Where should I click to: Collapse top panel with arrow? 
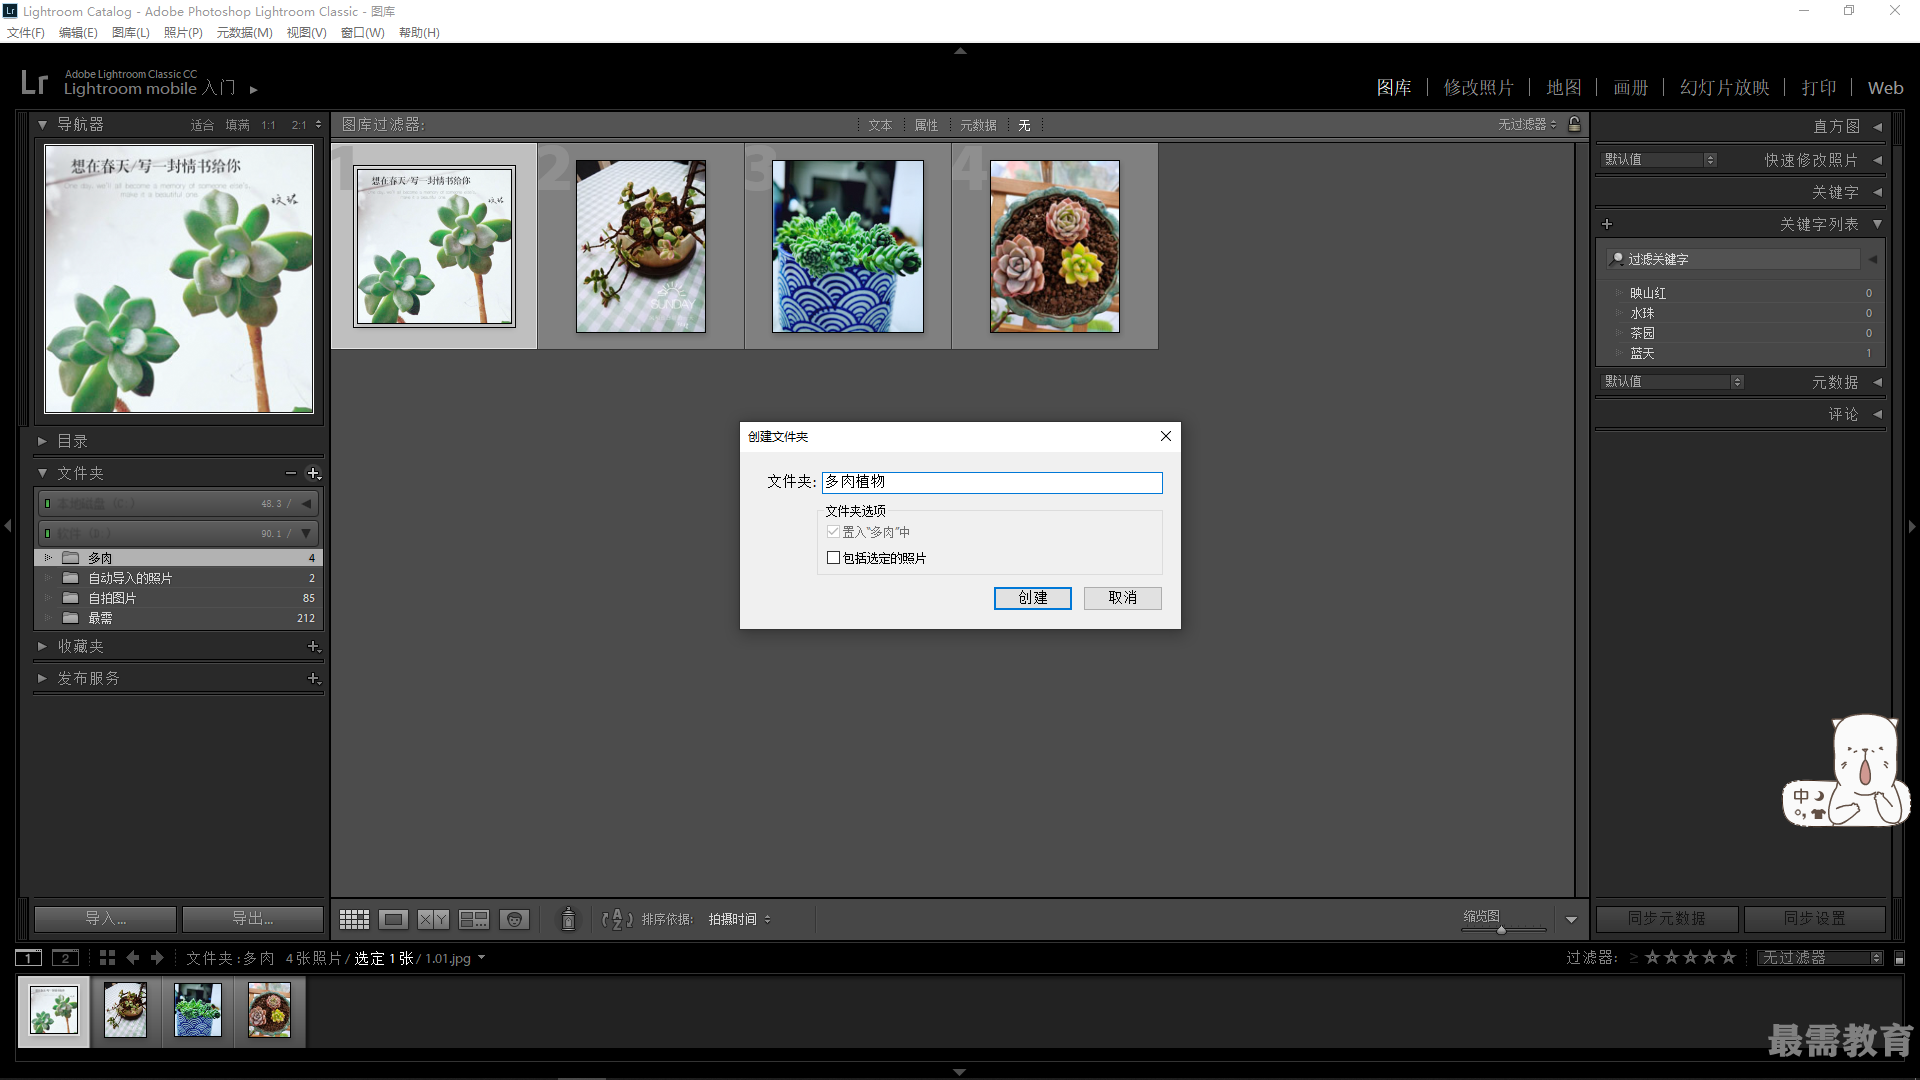coord(960,51)
